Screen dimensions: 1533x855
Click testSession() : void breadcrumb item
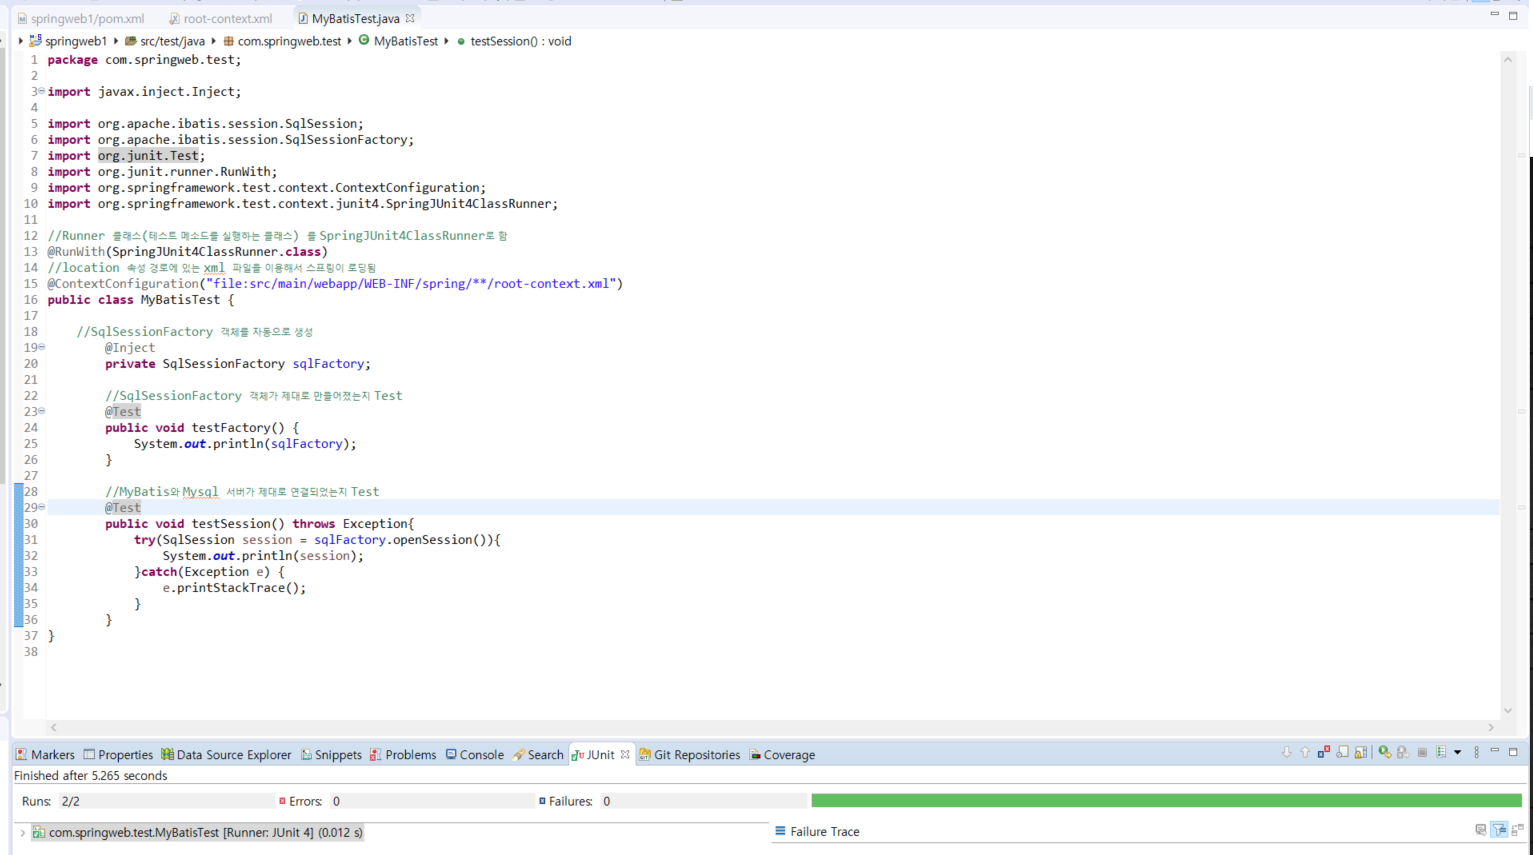click(x=514, y=41)
